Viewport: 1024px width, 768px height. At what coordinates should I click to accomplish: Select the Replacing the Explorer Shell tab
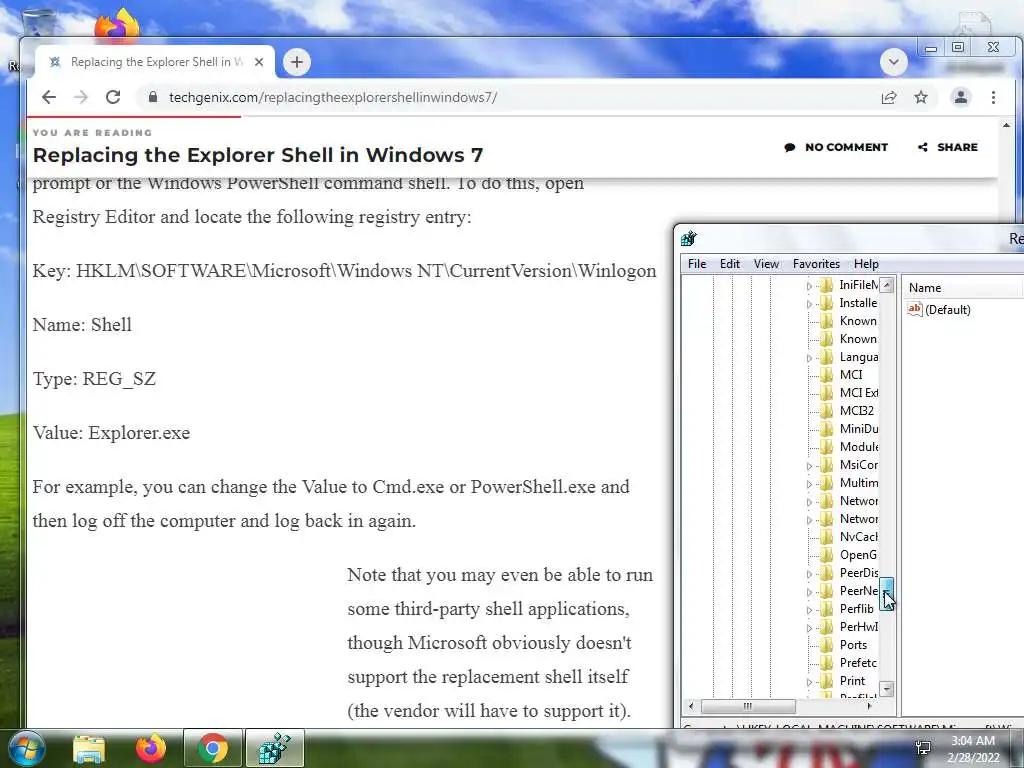tap(154, 62)
